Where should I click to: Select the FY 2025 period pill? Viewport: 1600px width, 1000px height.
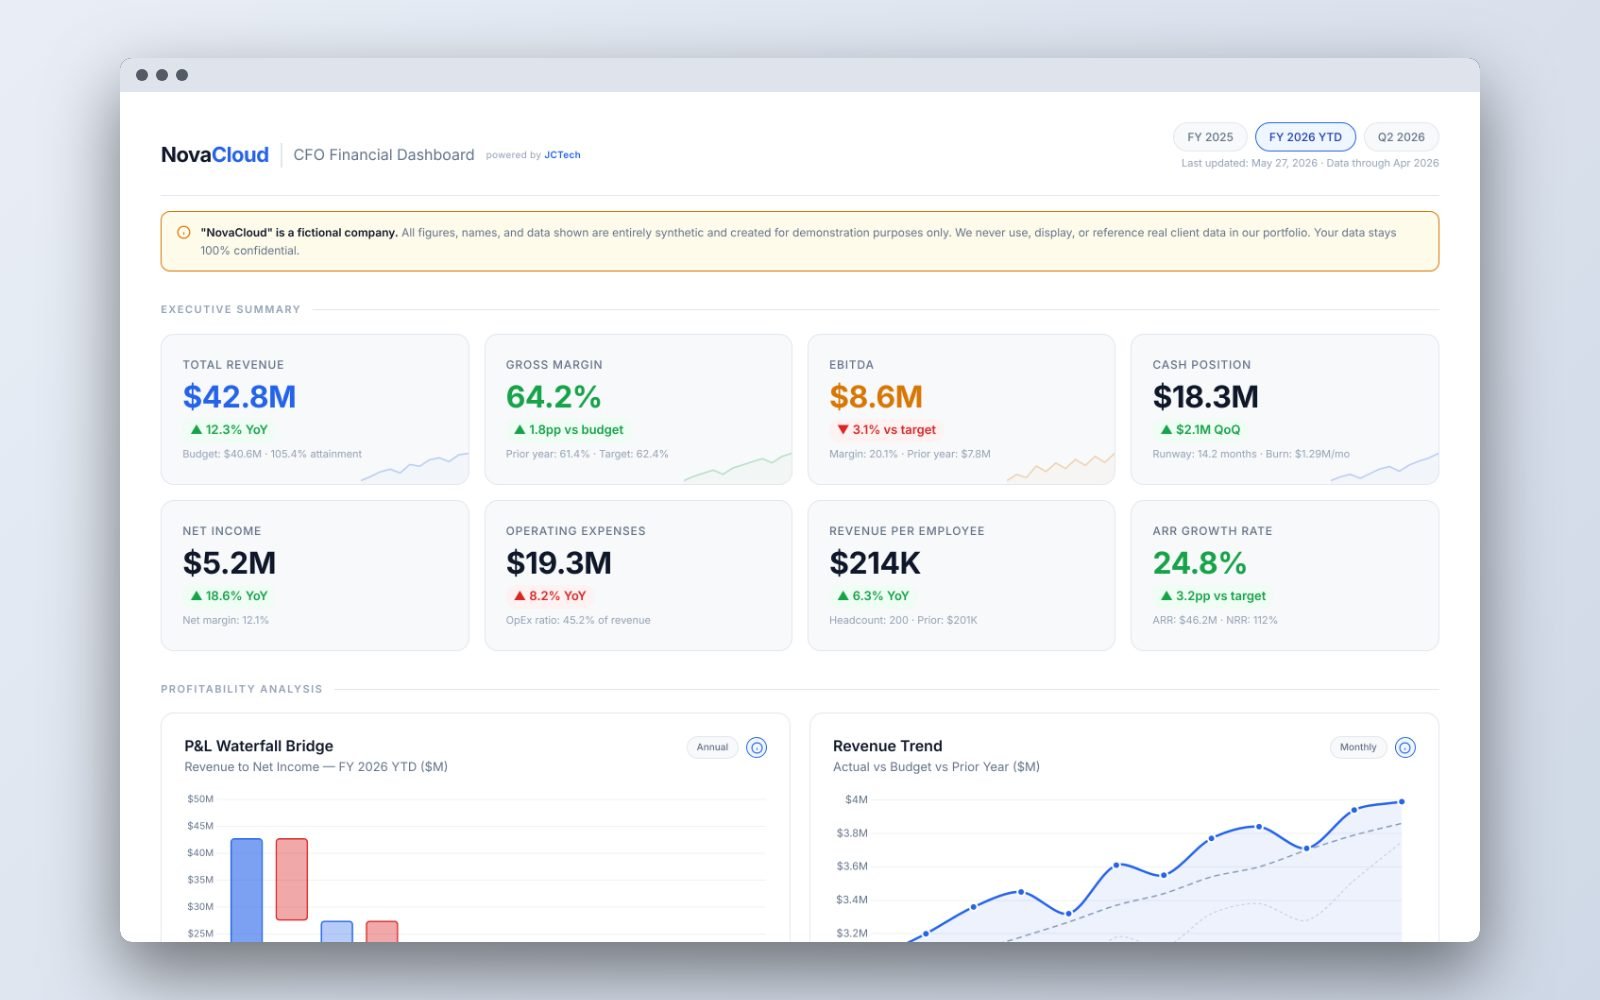click(1210, 137)
